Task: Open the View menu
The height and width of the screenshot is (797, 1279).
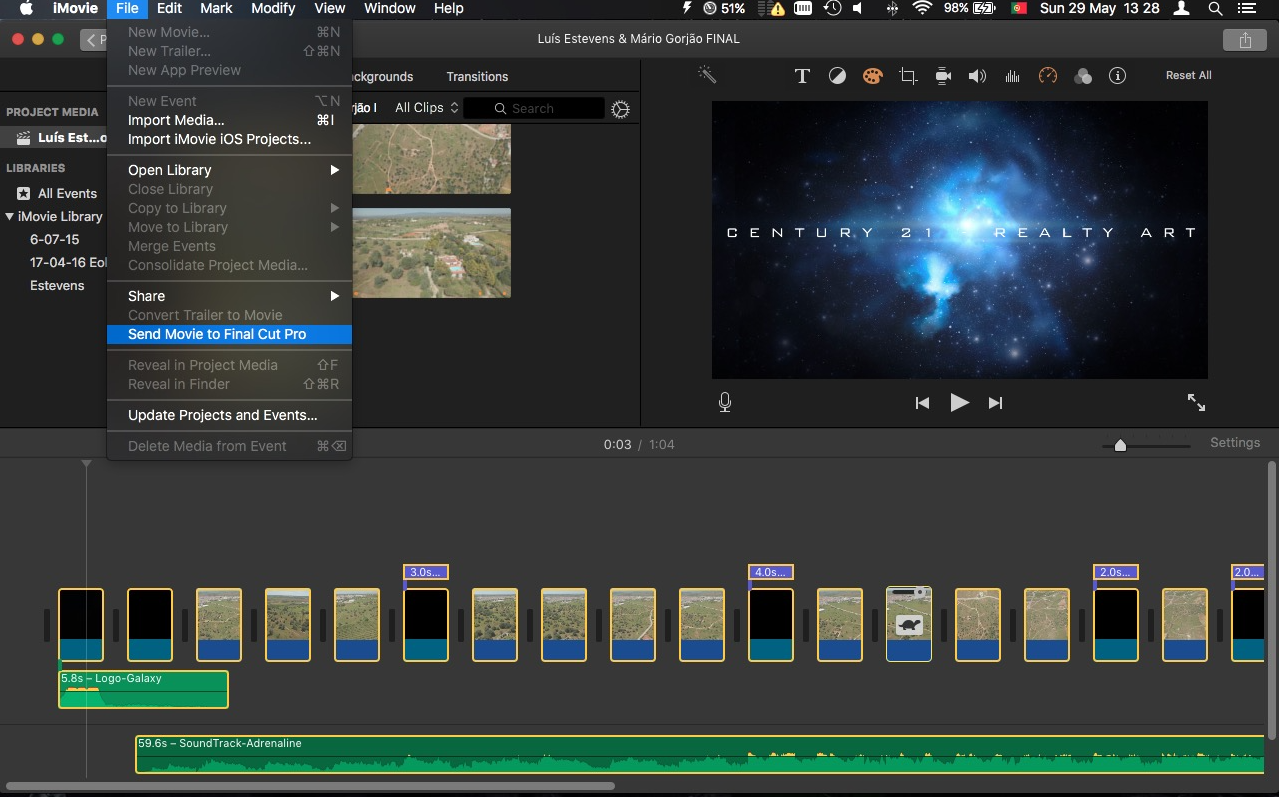Action: point(330,8)
